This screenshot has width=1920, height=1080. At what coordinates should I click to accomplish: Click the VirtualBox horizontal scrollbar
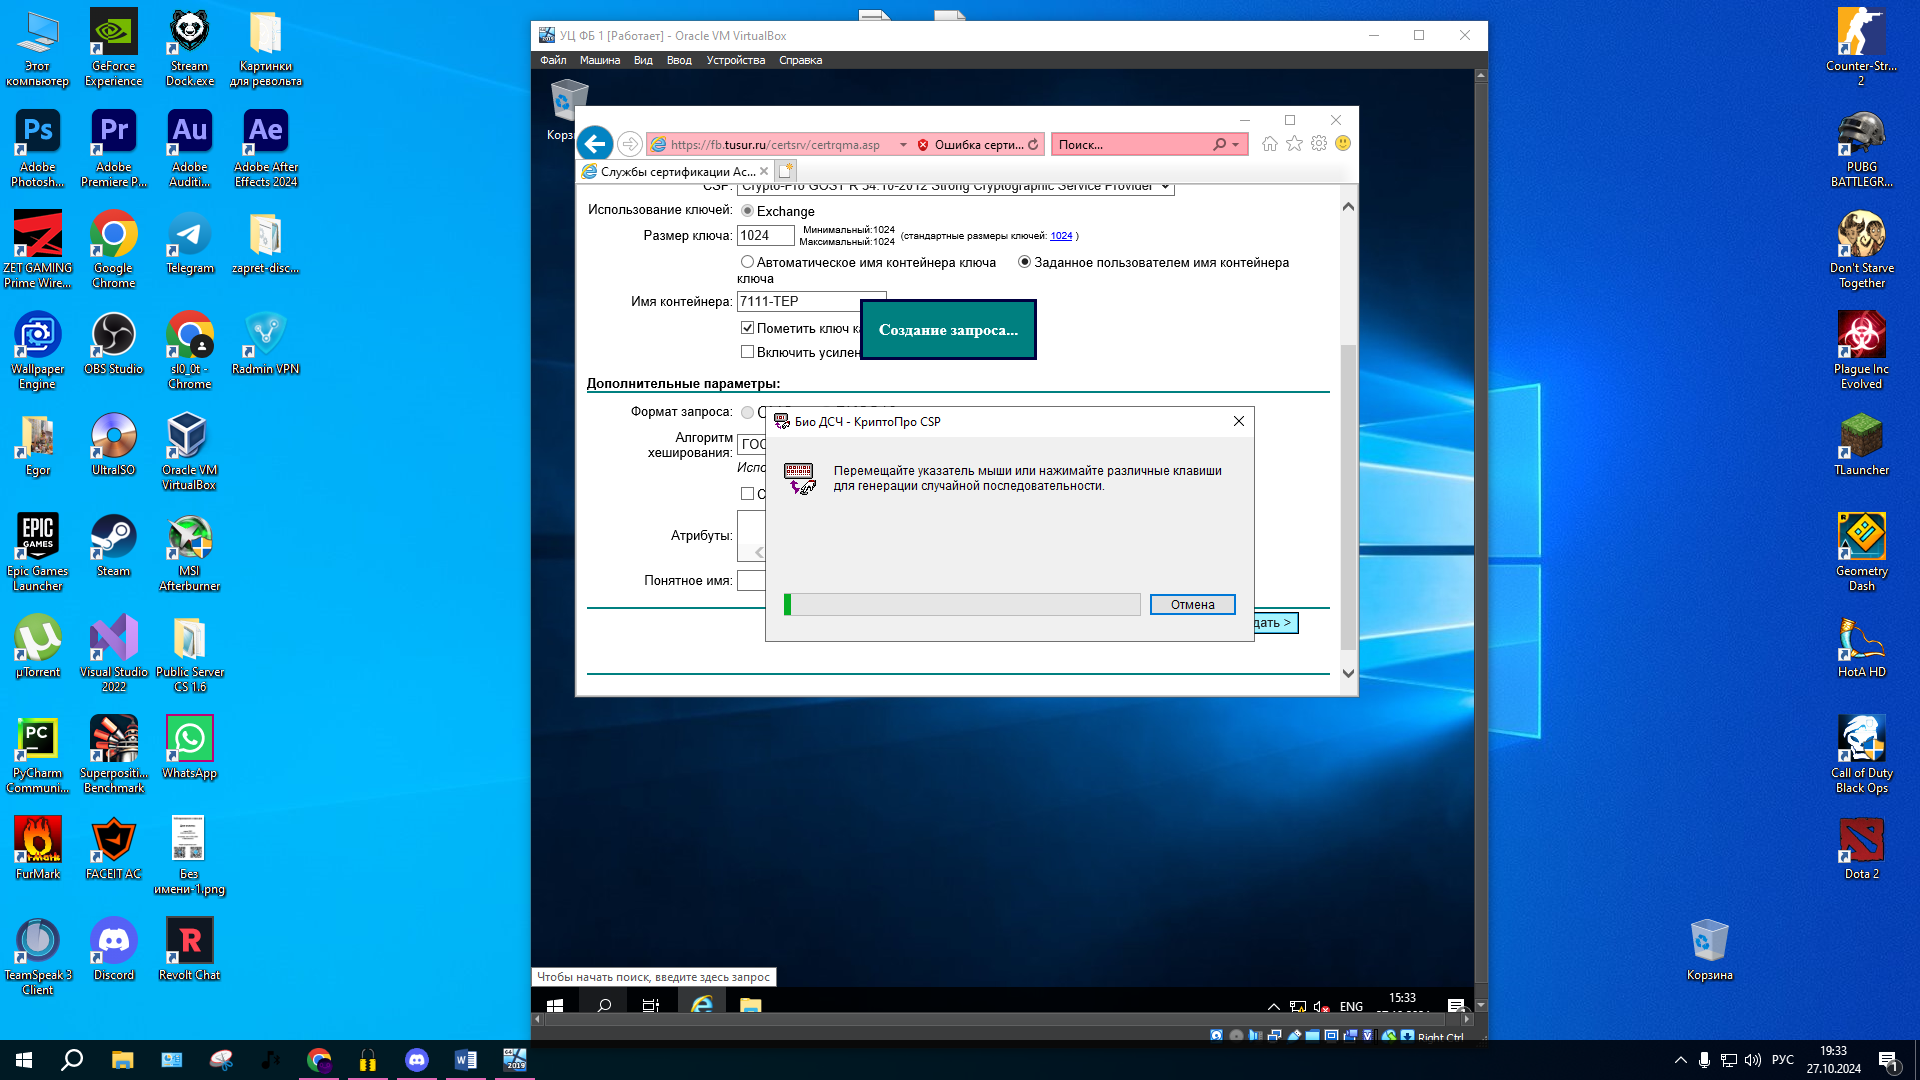[1004, 1019]
